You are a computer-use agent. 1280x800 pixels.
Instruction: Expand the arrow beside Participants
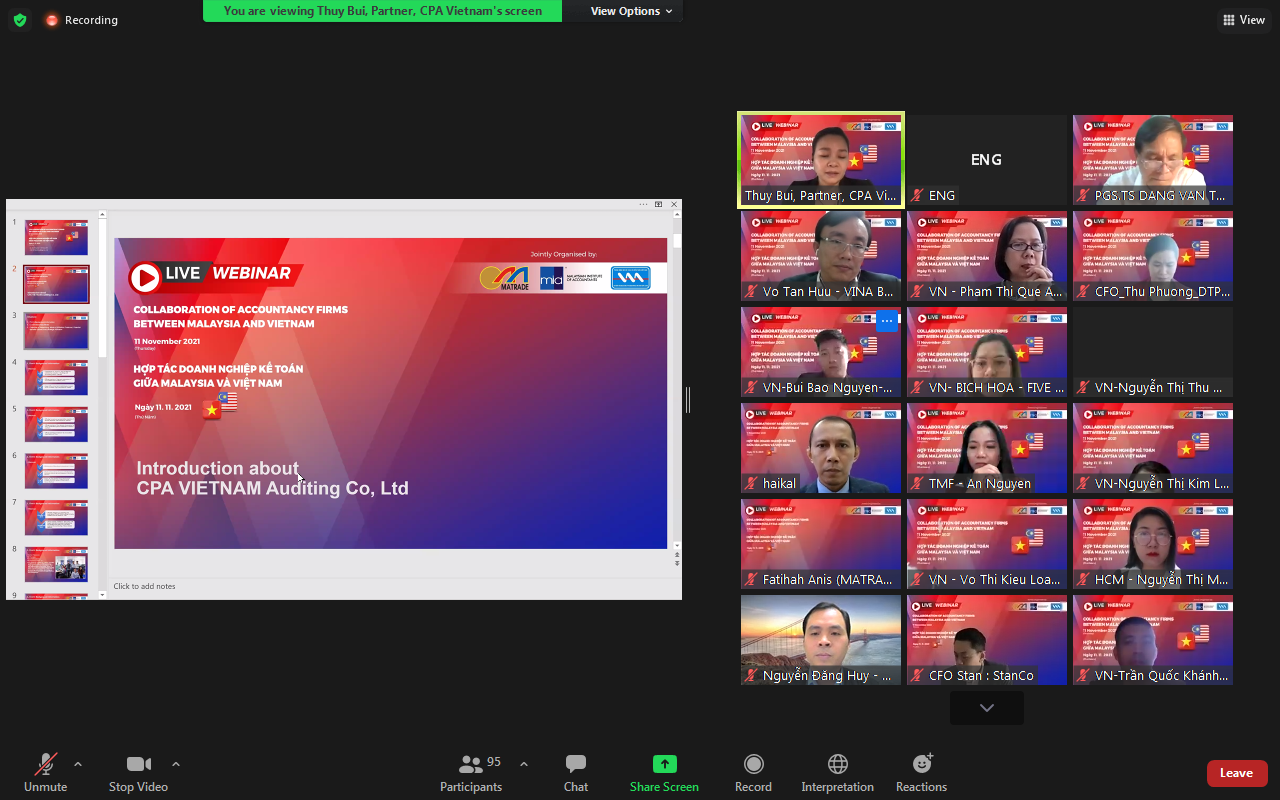click(x=523, y=765)
